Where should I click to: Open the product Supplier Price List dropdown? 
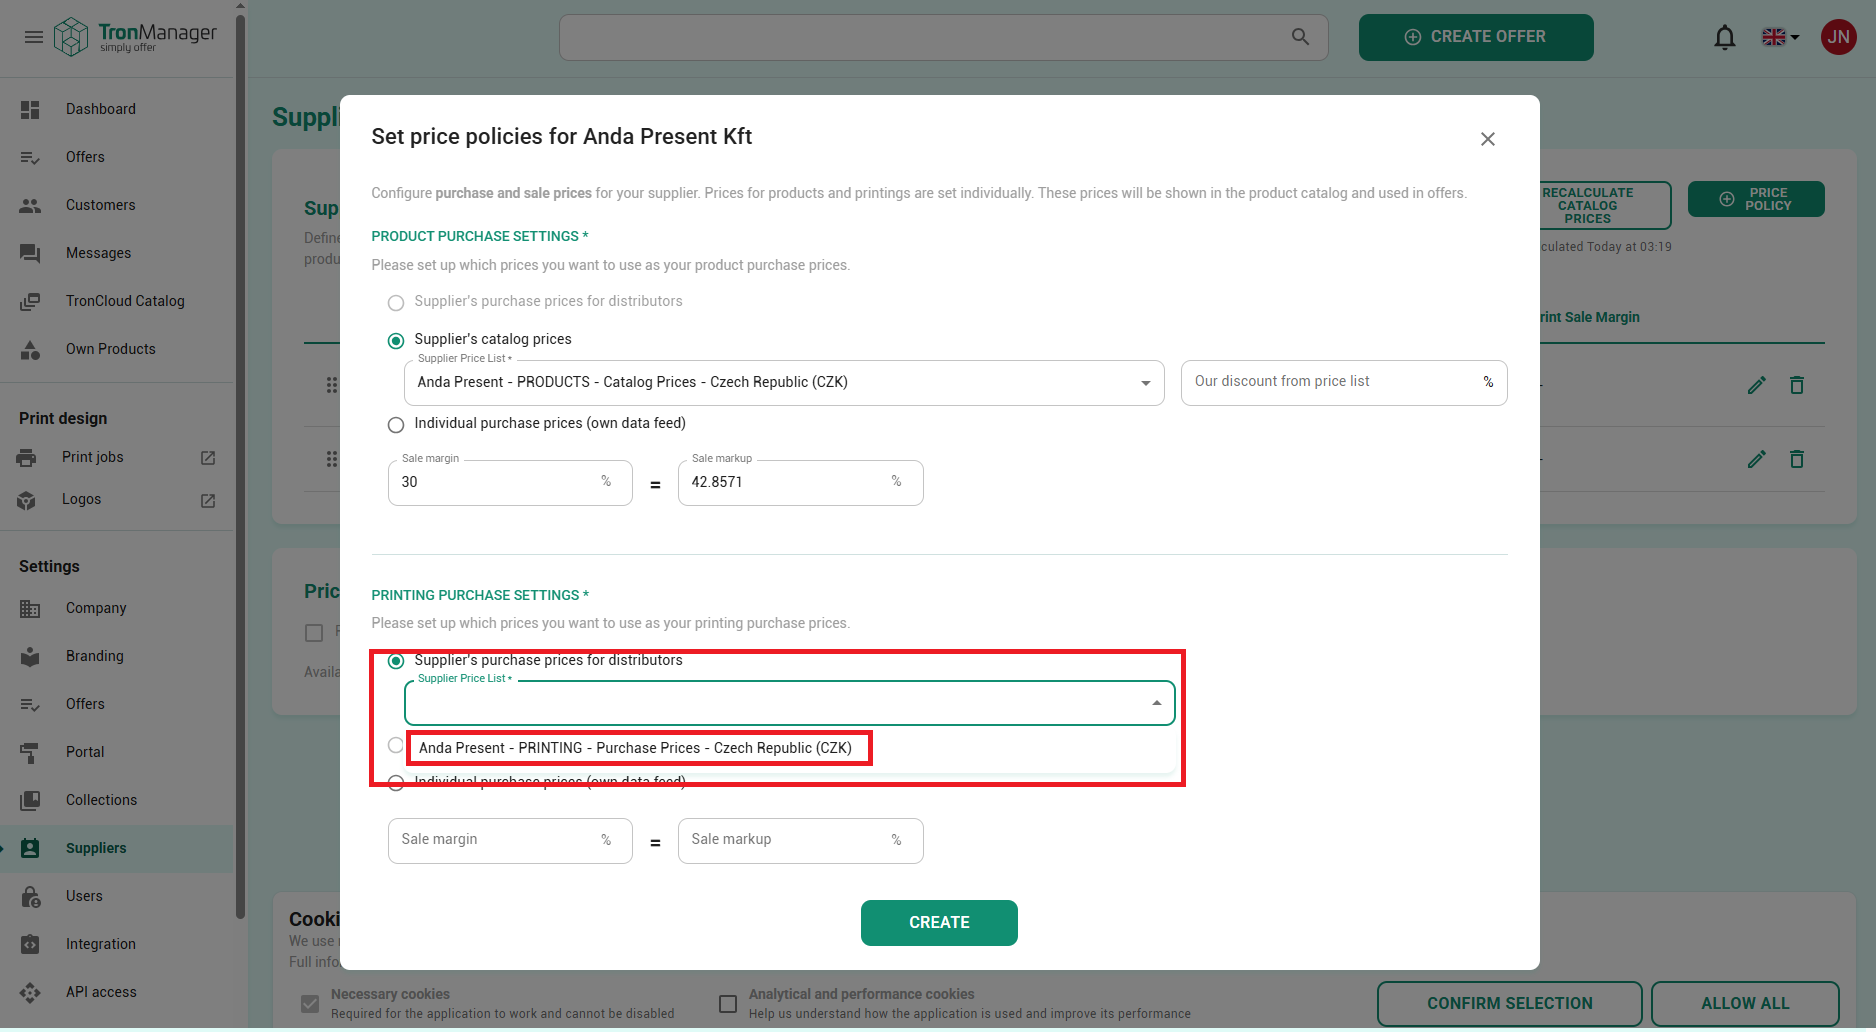784,383
